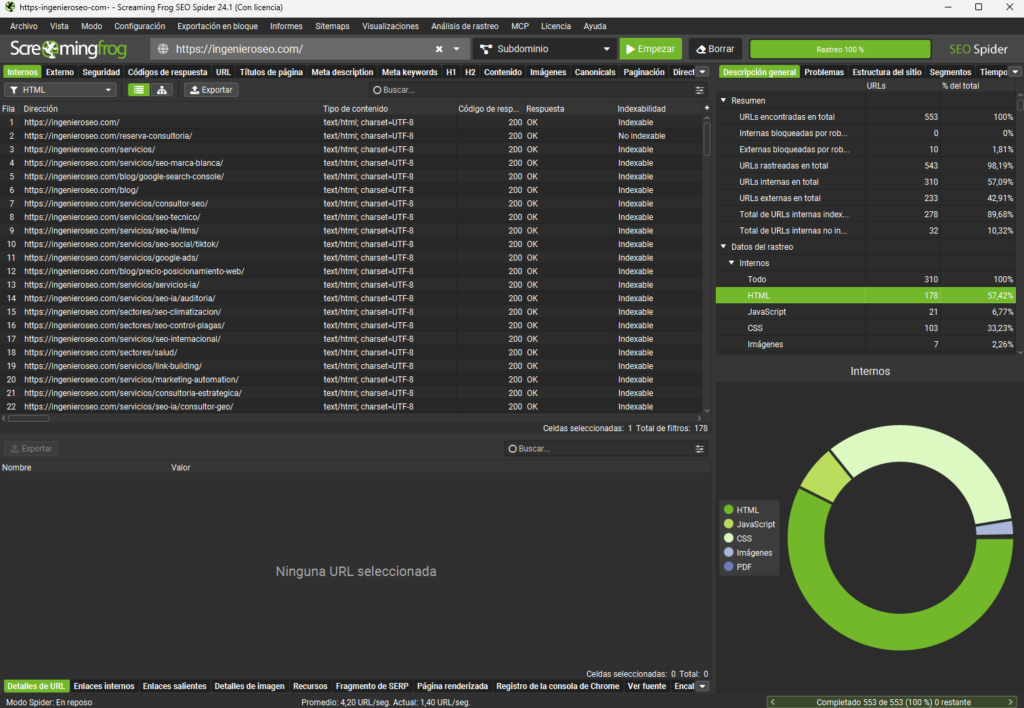The height and width of the screenshot is (708, 1024).
Task: Open the Canonicals tab
Action: 595,72
